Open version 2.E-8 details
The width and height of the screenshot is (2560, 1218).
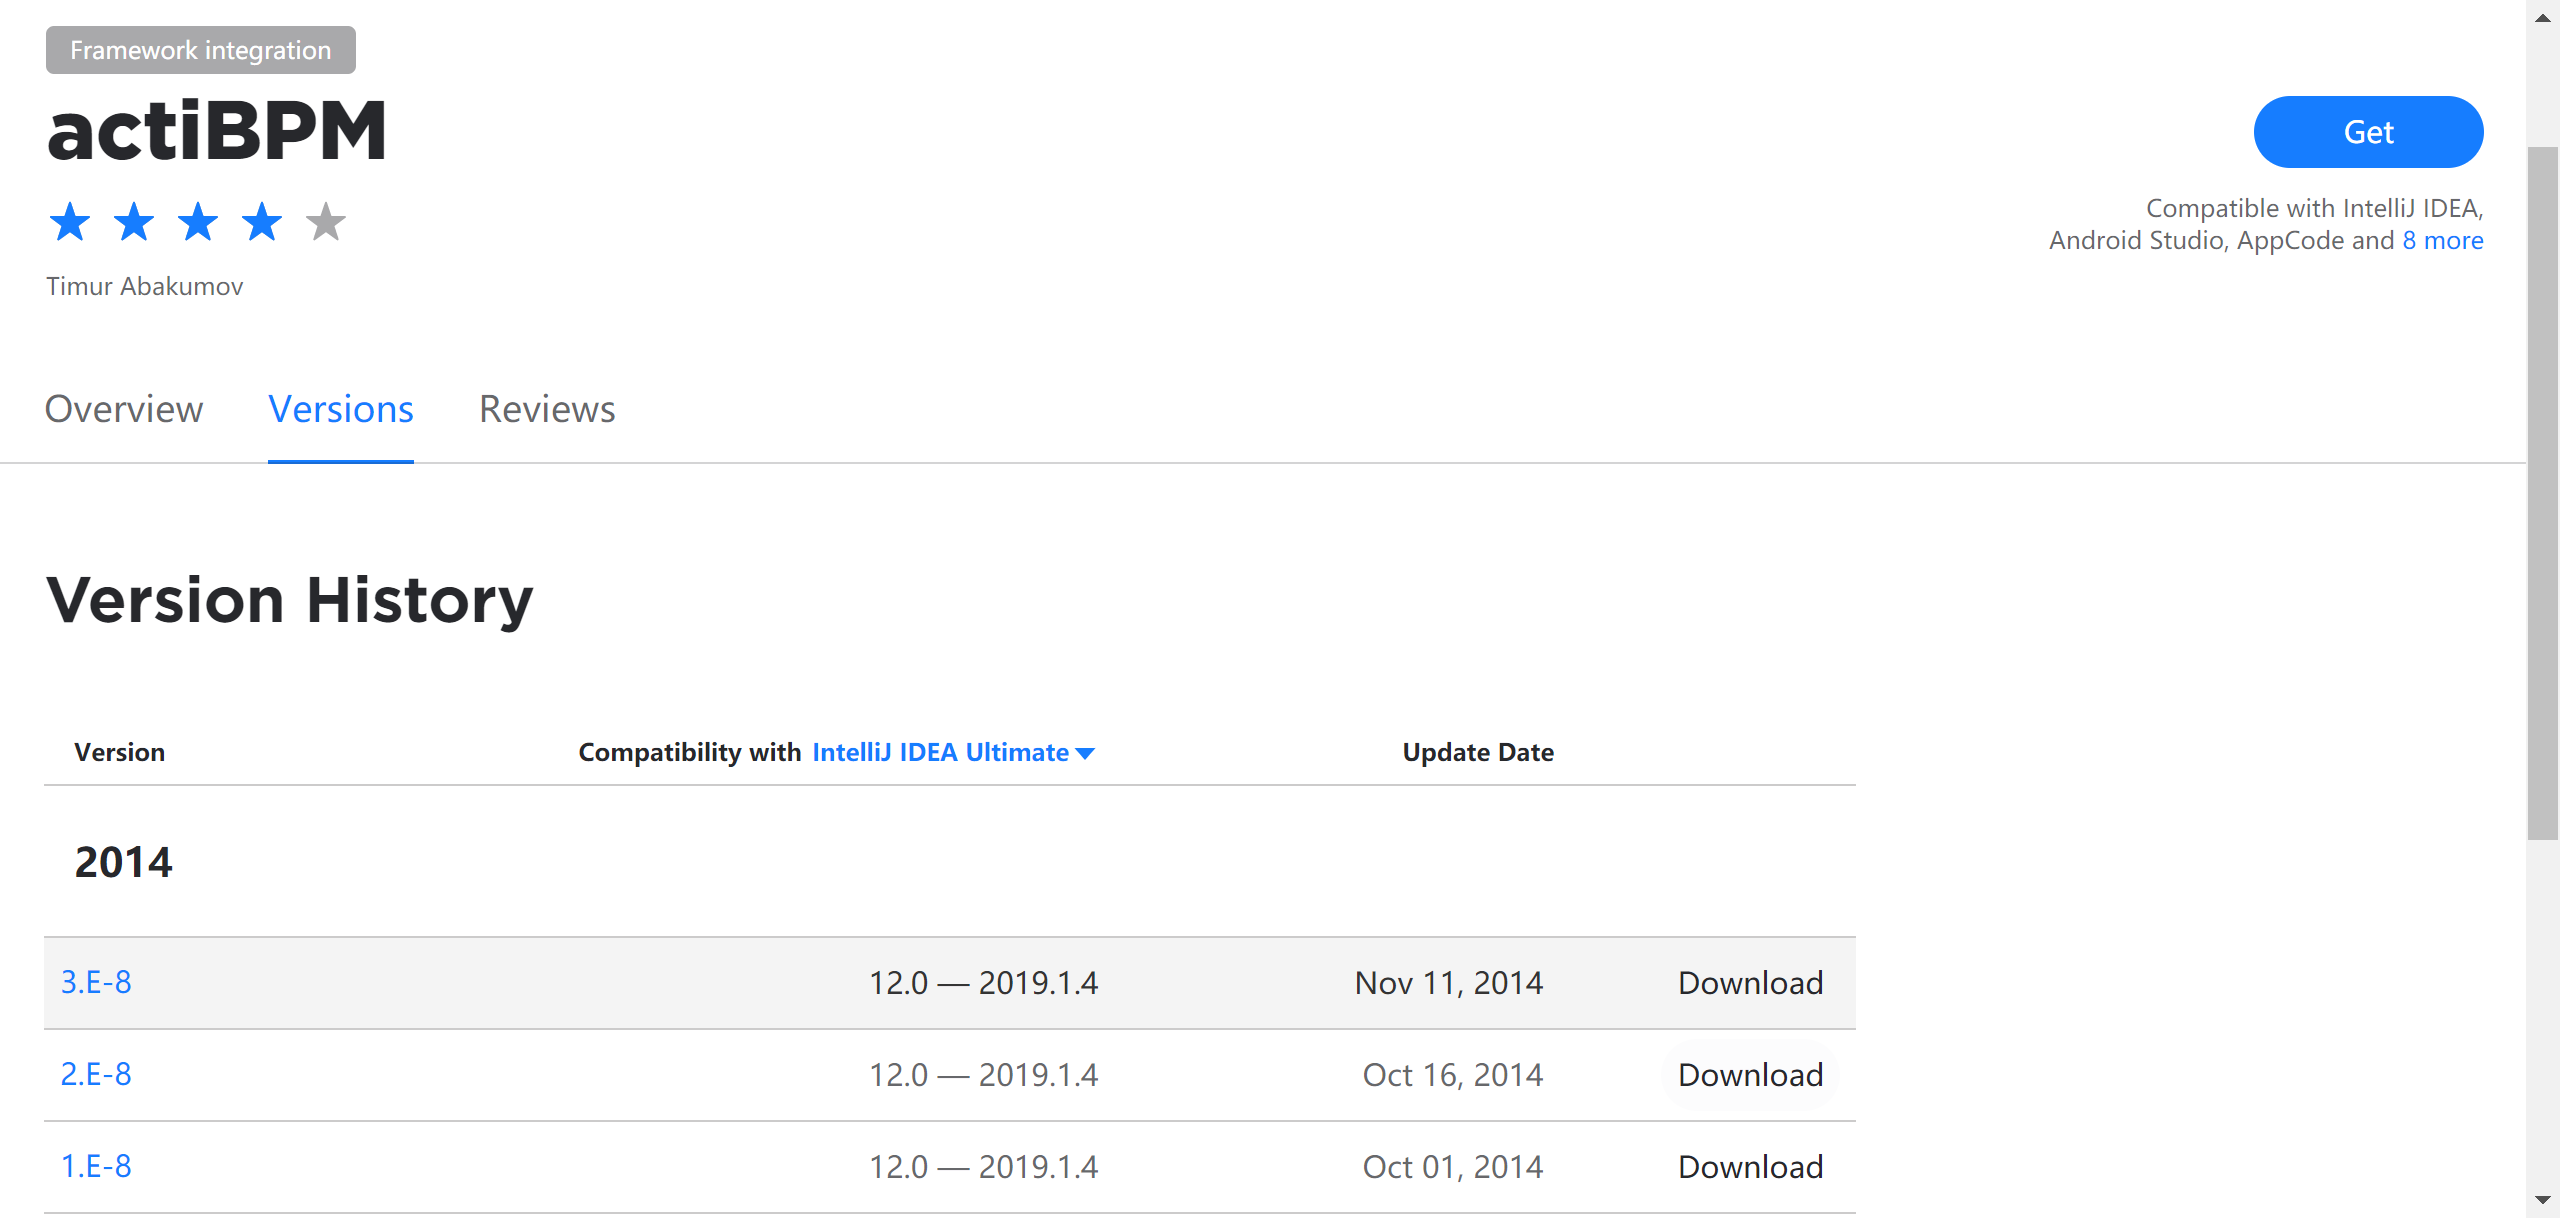[96, 1075]
